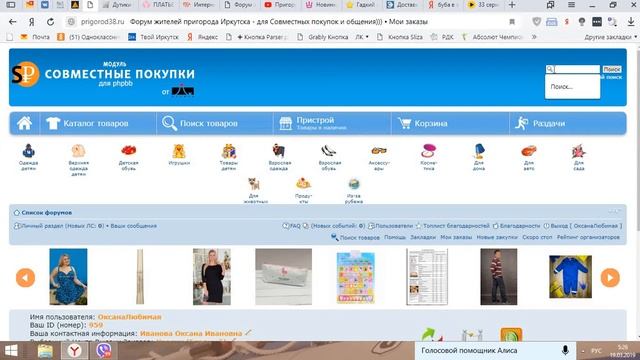Open the Помощь link
This screenshot has height=360, width=640.
[x=395, y=237]
